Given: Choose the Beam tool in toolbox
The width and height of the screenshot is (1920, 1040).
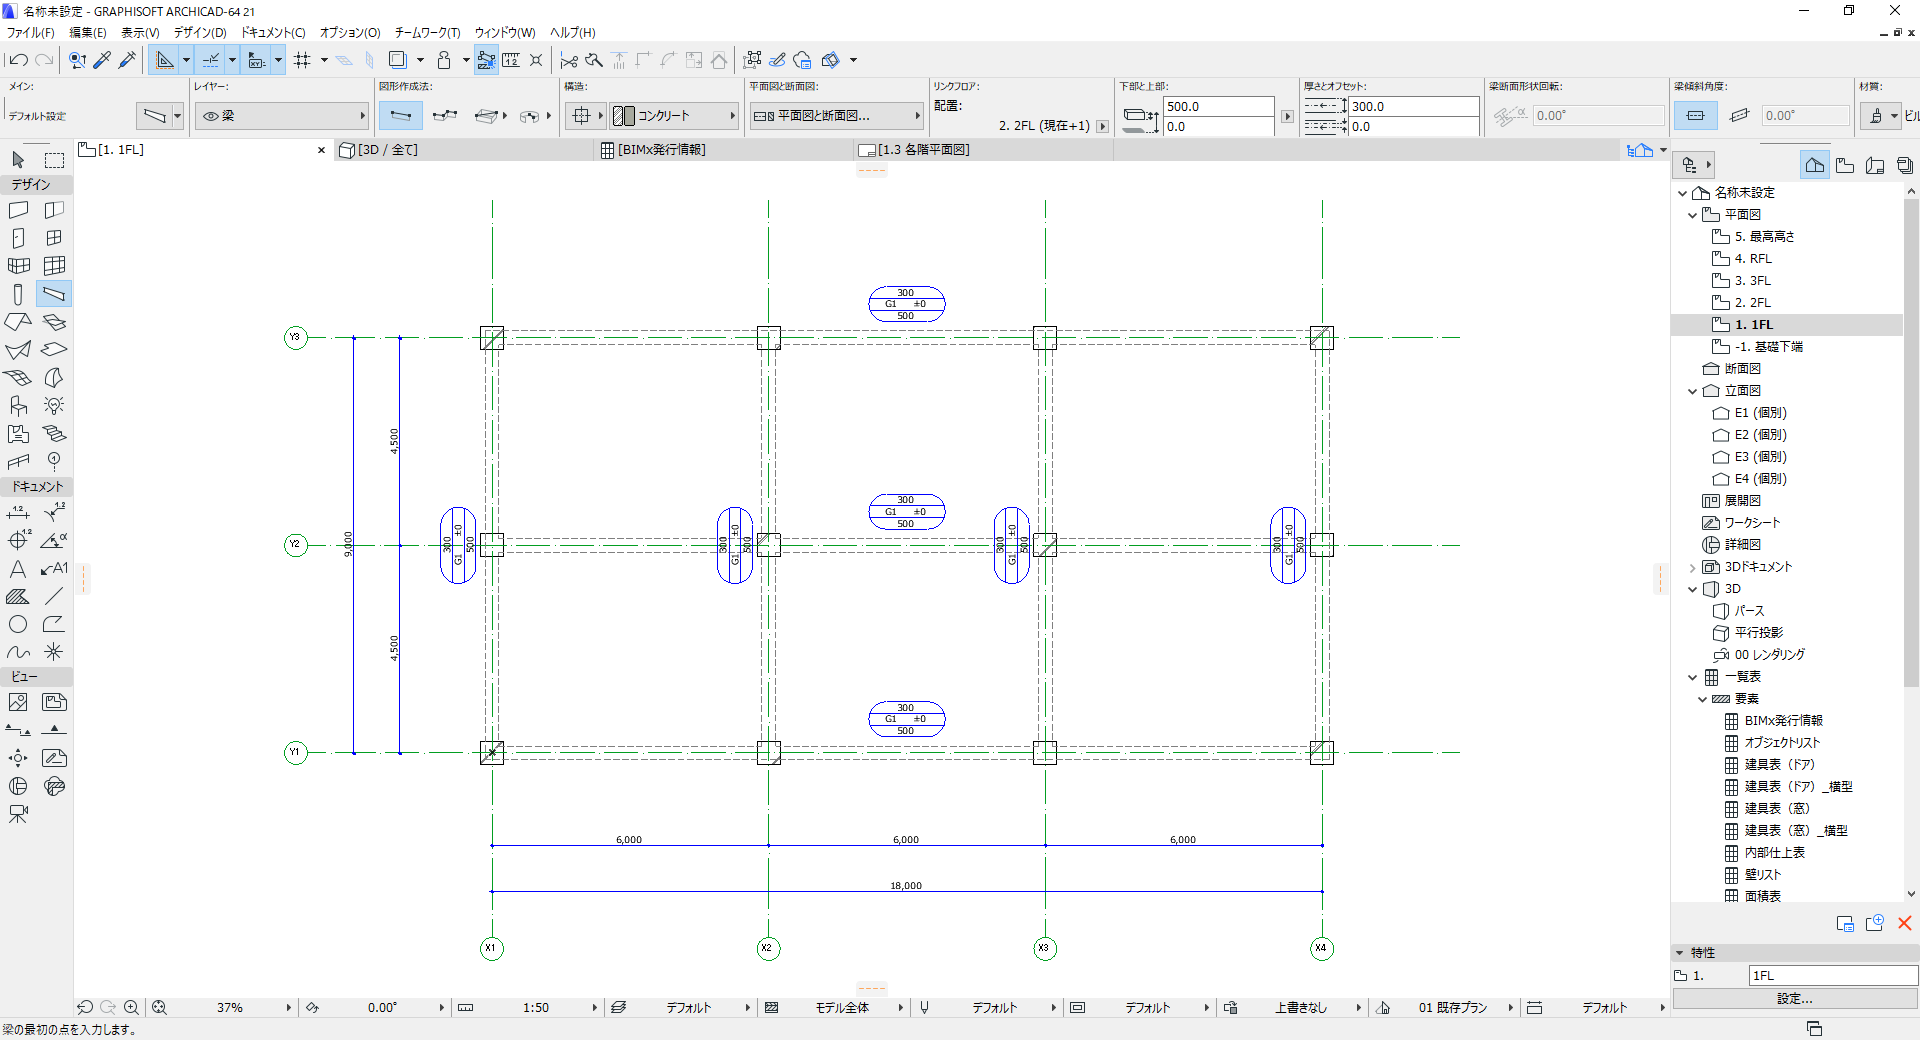Looking at the screenshot, I should pos(54,294).
